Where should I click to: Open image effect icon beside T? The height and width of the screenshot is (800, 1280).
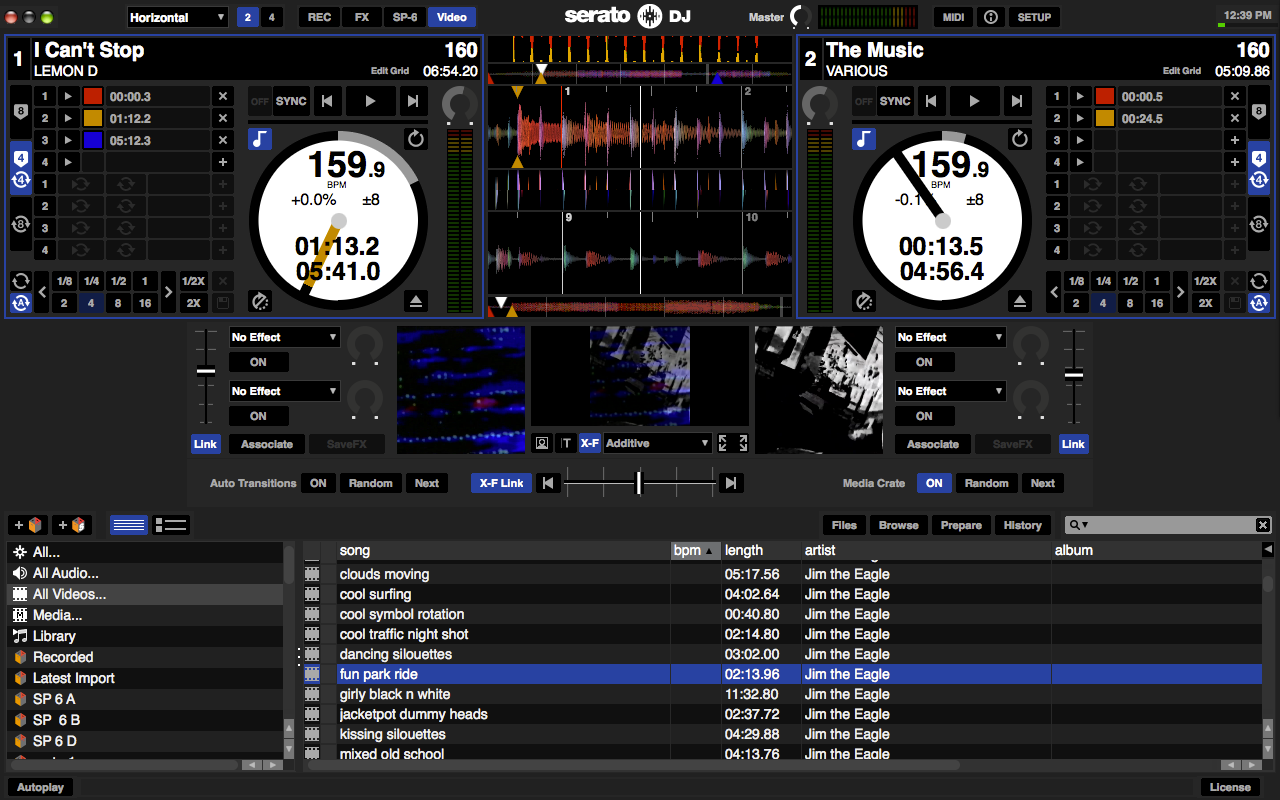[x=543, y=443]
